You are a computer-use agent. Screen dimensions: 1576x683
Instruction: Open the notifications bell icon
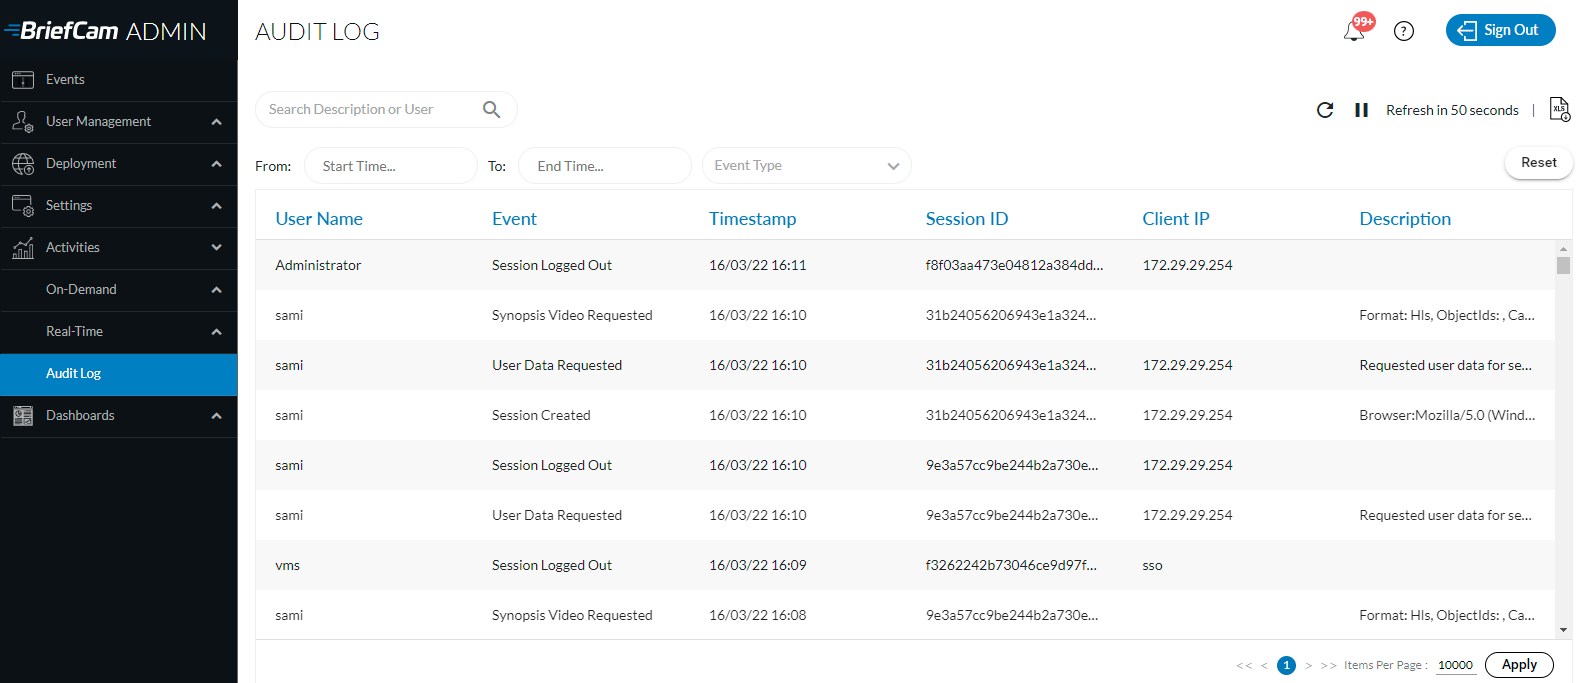[x=1354, y=31]
